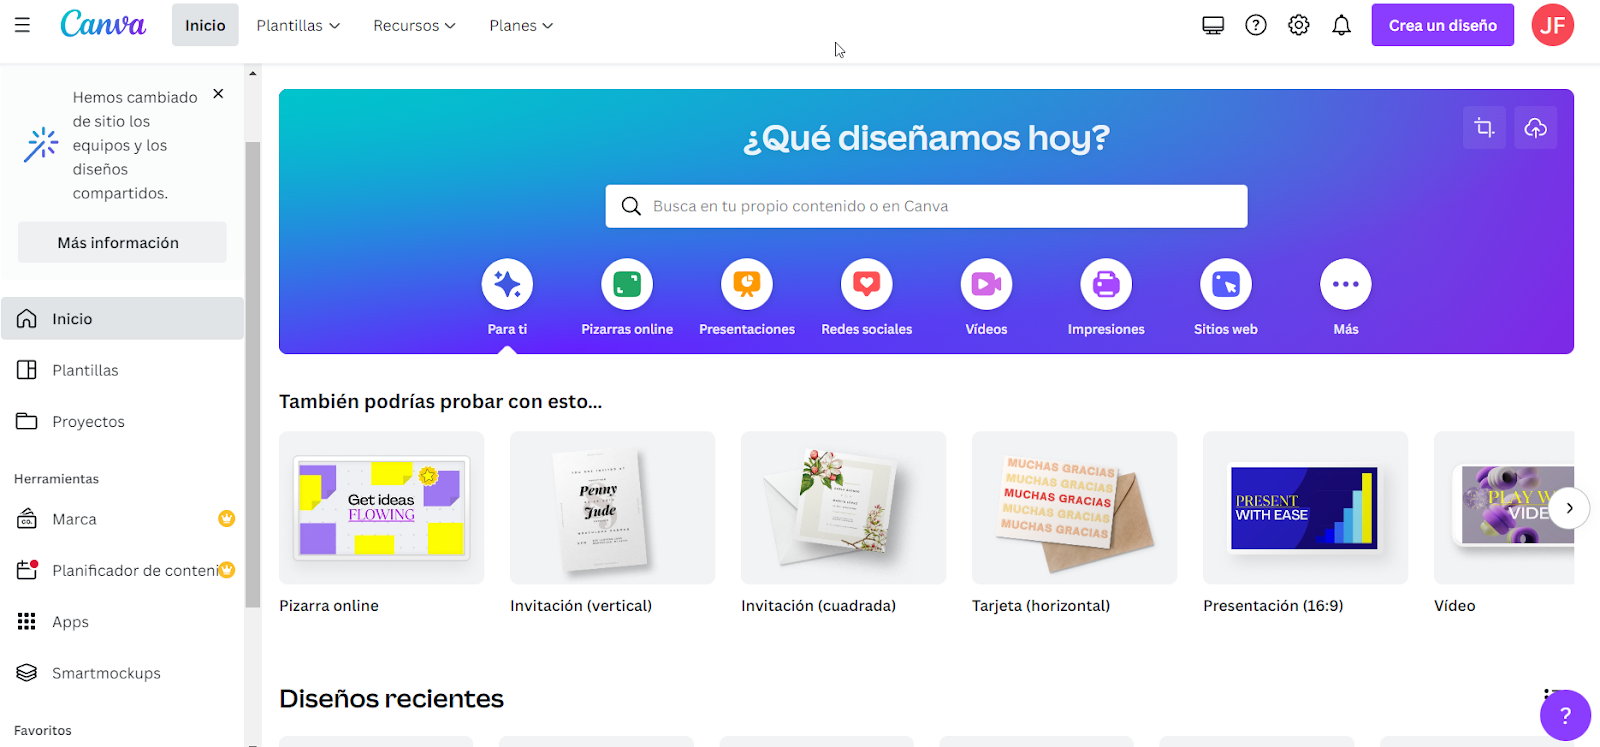Select the Pizarras online category icon
The image size is (1600, 747).
click(627, 285)
